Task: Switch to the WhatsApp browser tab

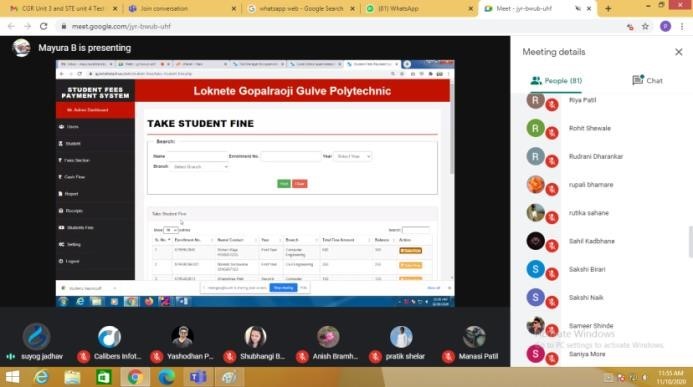Action: click(x=418, y=8)
